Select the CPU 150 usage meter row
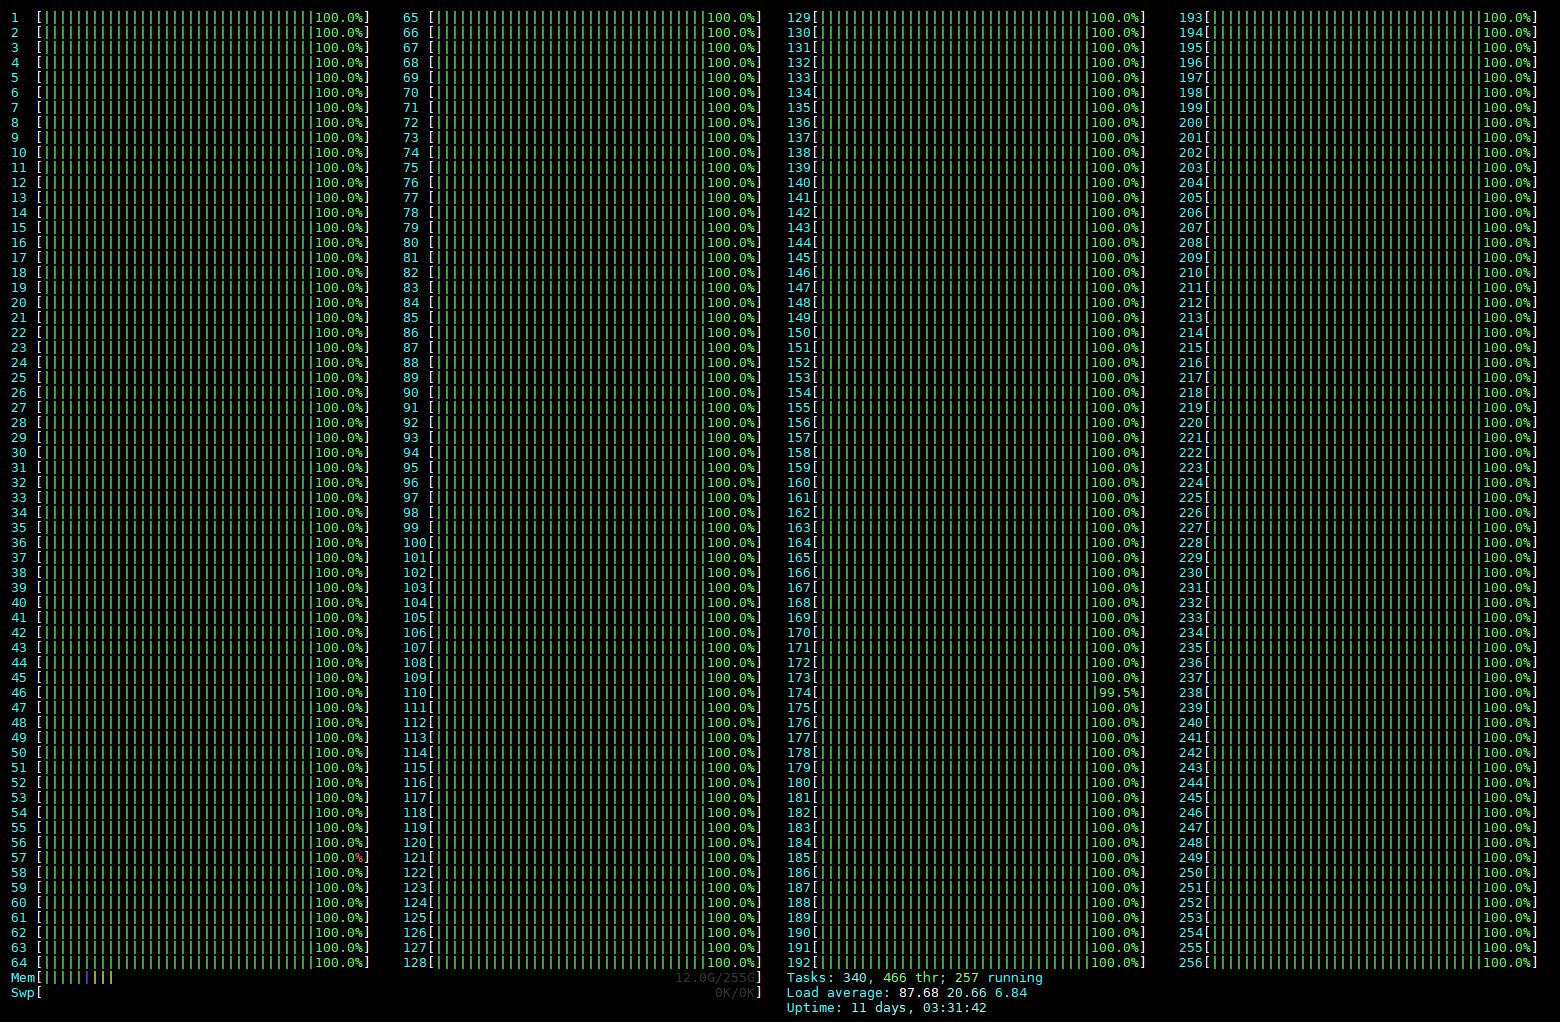Viewport: 1560px width, 1022px height. (x=966, y=333)
